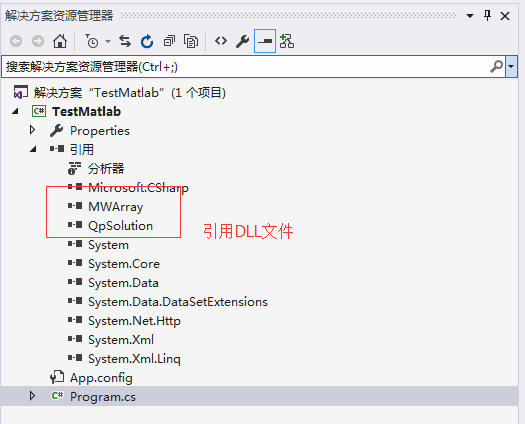
Task: Click Sync with Active Document icon
Action: (125, 41)
